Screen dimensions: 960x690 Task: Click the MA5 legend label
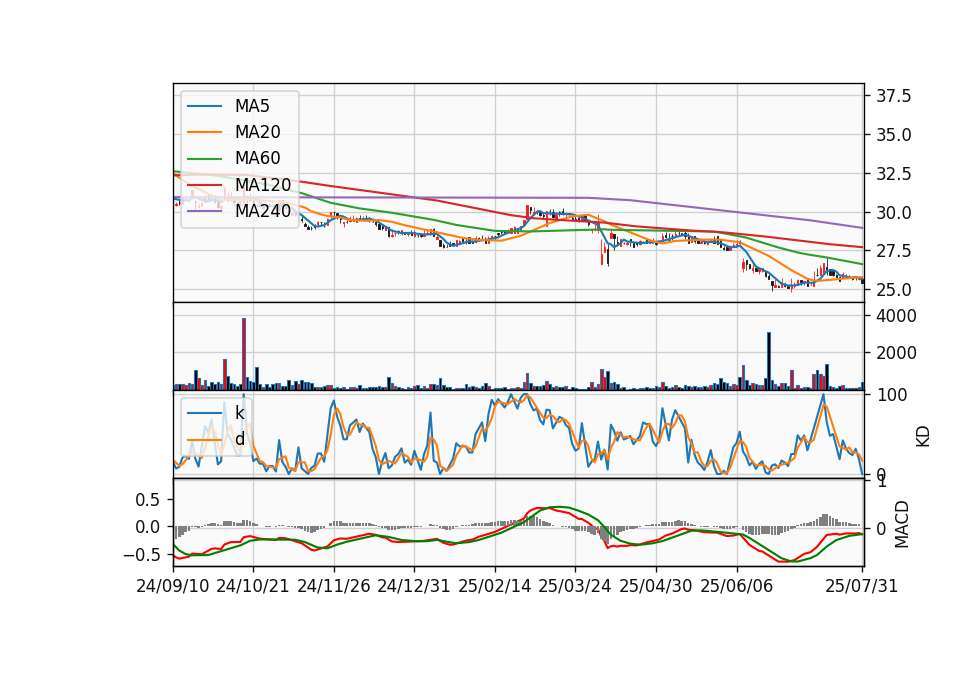[x=252, y=106]
